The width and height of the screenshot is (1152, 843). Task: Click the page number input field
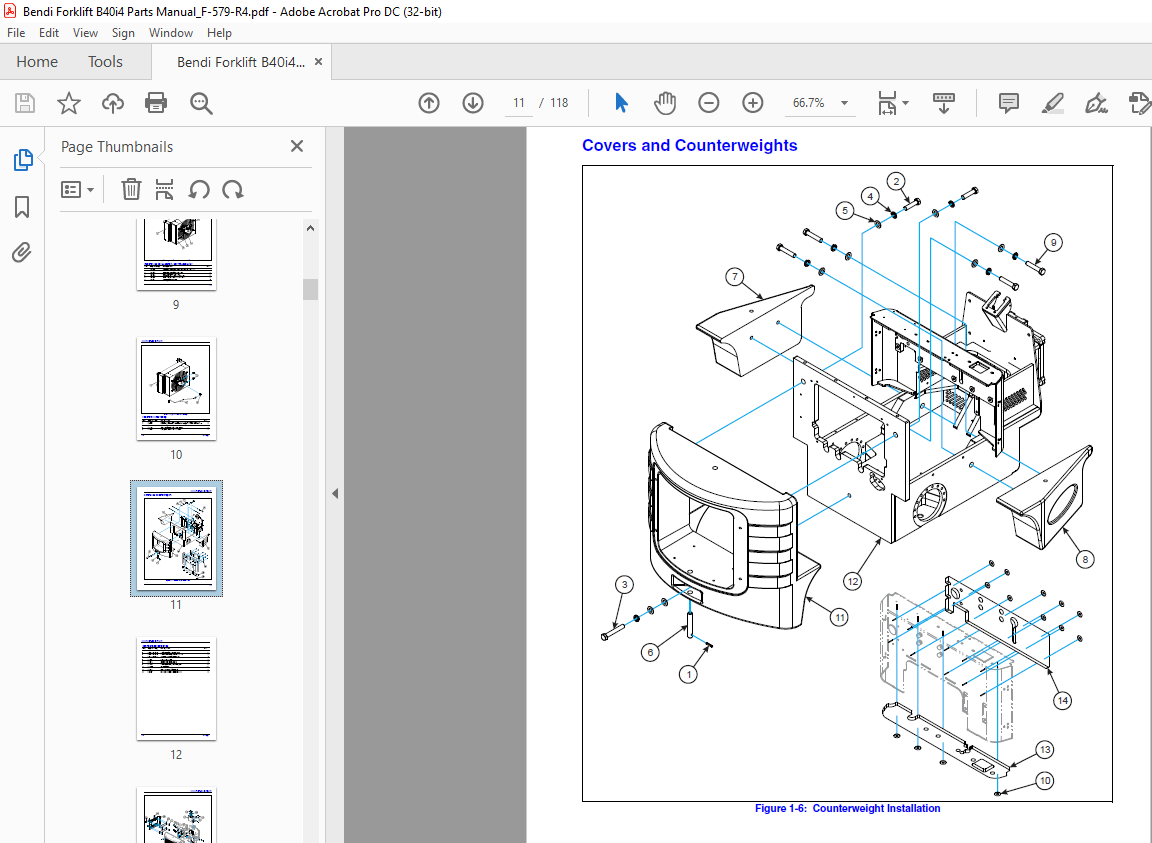click(x=519, y=103)
